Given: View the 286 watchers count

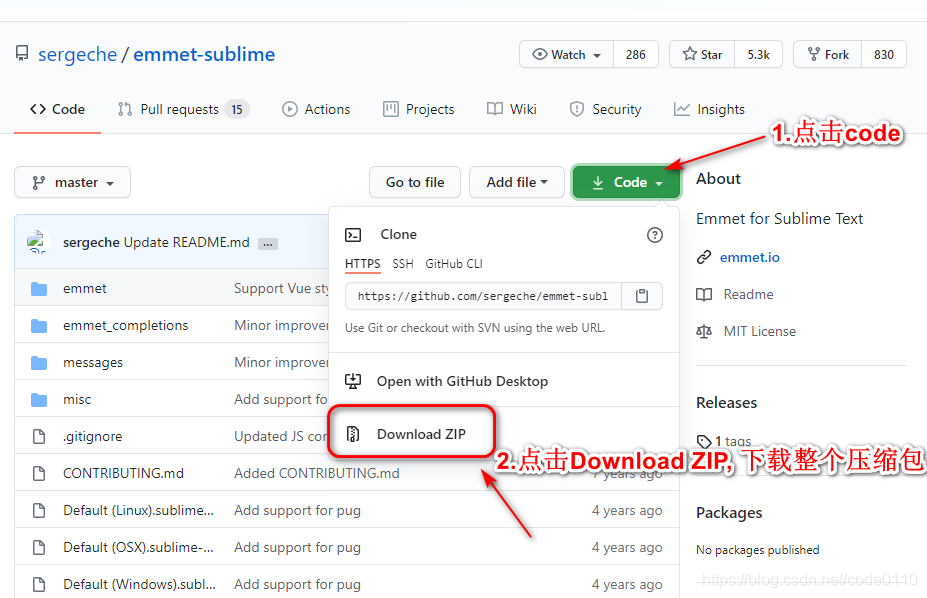Looking at the screenshot, I should coord(636,54).
